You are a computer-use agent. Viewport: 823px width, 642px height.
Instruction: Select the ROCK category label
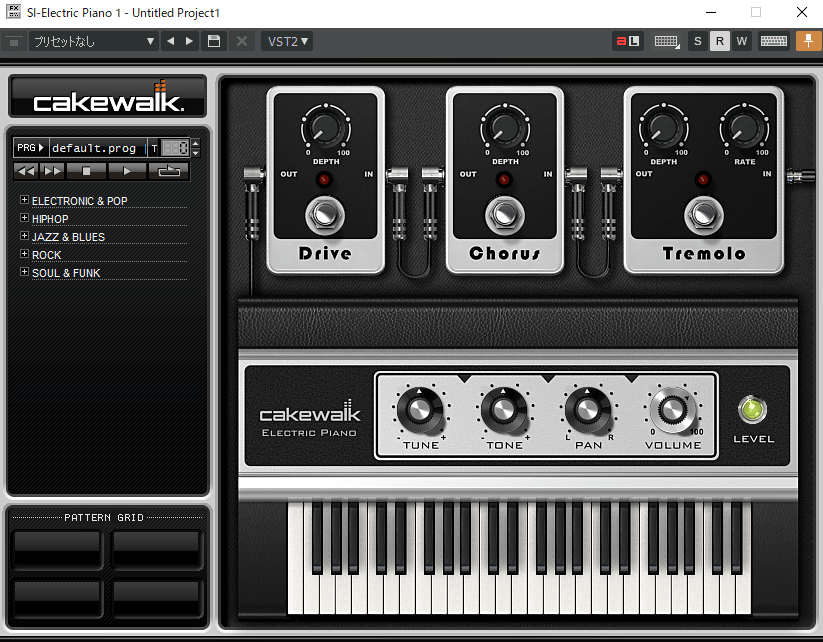pos(47,255)
